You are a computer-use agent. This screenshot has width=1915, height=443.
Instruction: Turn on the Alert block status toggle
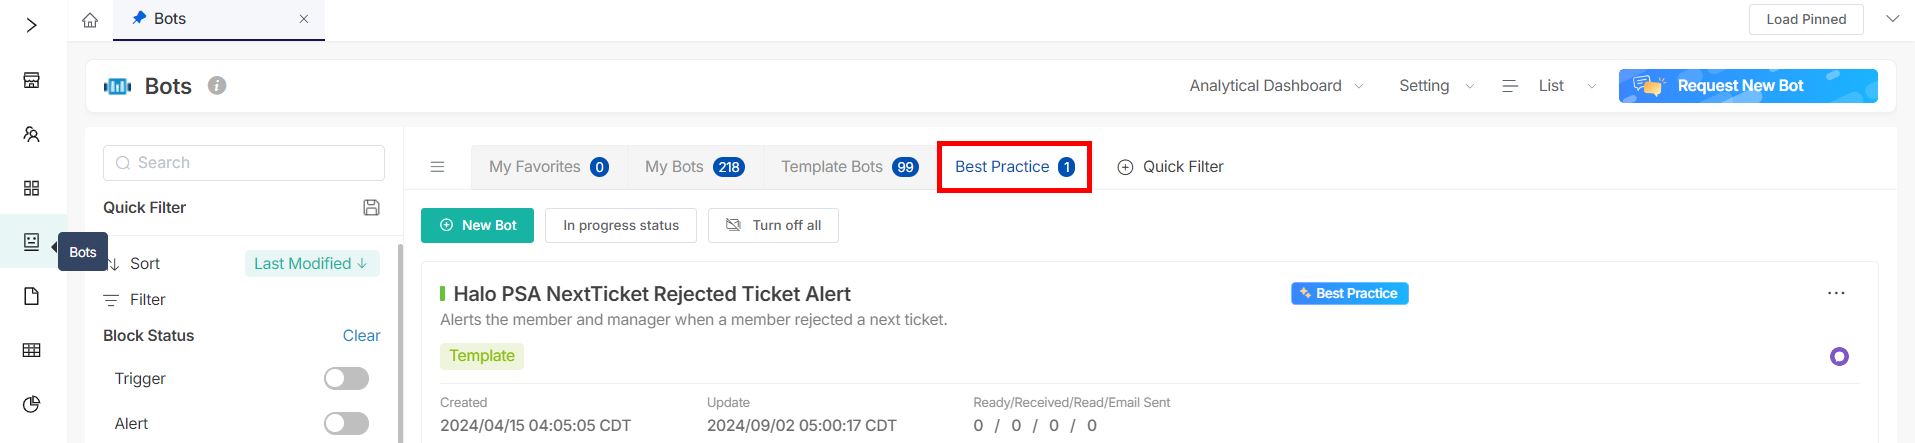click(x=346, y=423)
